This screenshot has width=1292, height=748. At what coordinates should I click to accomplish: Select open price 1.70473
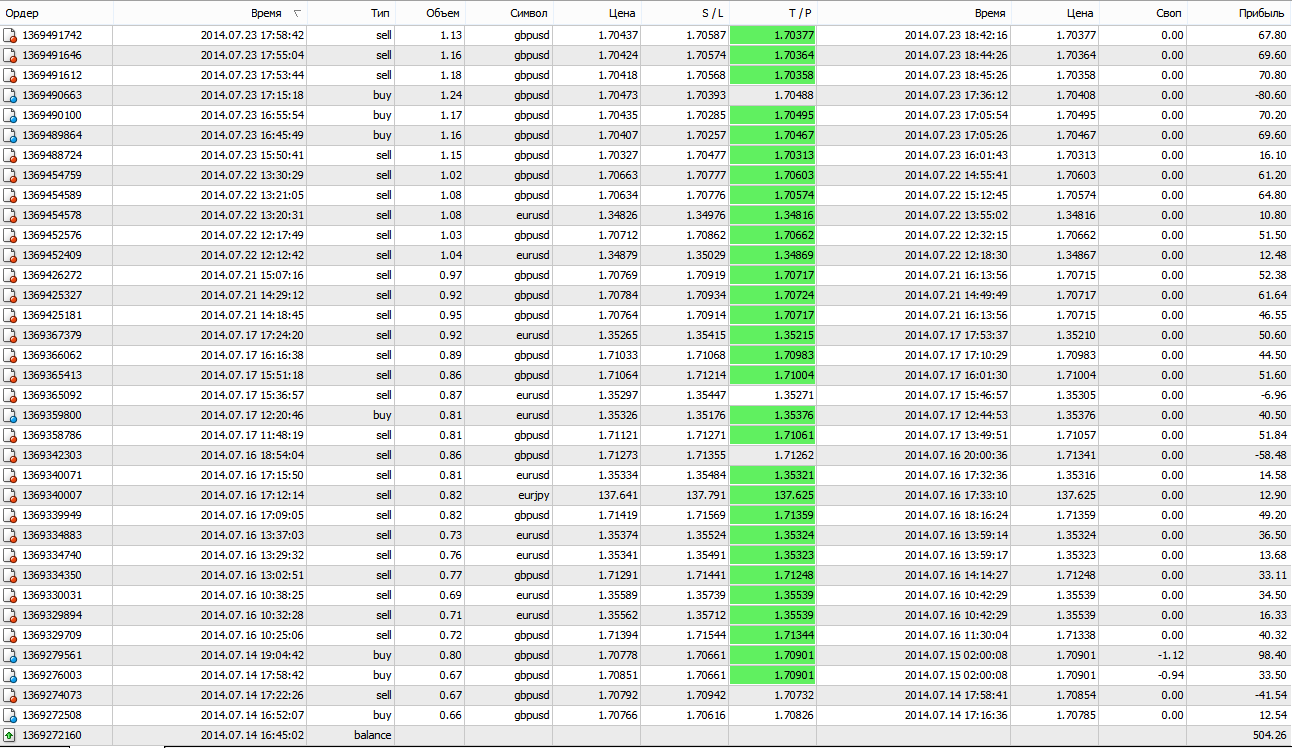(x=618, y=95)
